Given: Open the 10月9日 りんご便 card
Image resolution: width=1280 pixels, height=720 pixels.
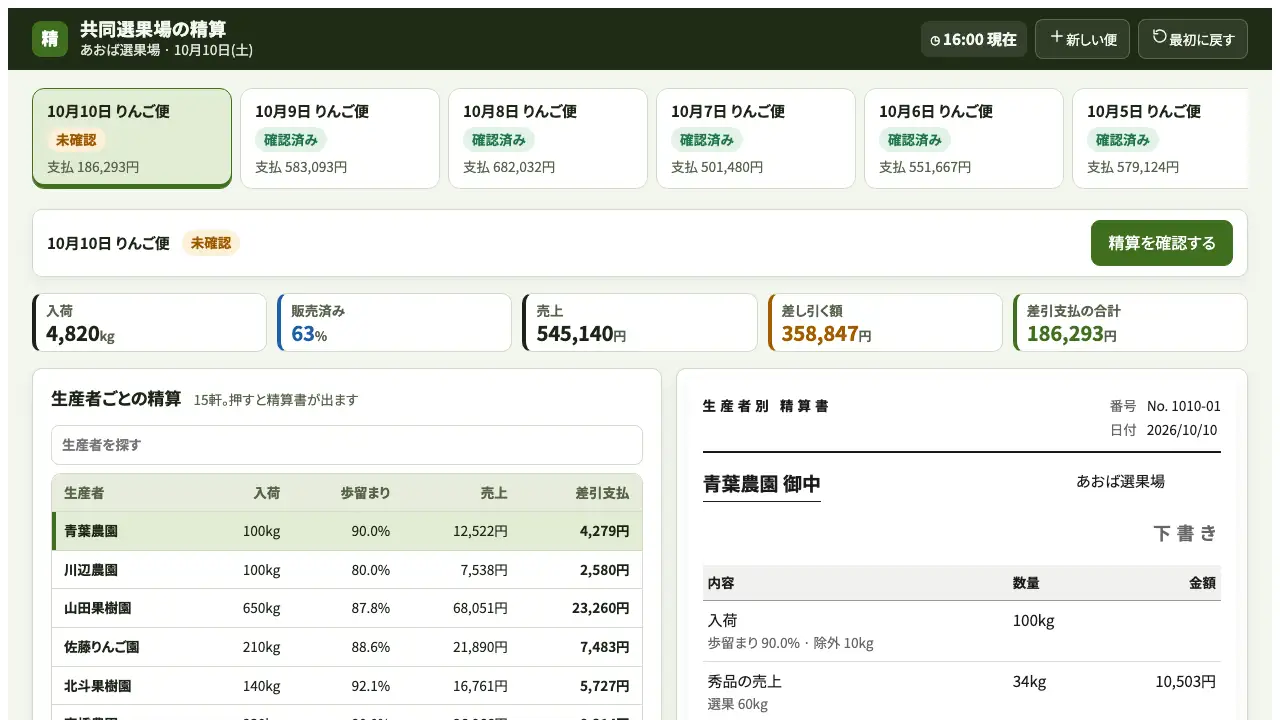Looking at the screenshot, I should tap(340, 138).
